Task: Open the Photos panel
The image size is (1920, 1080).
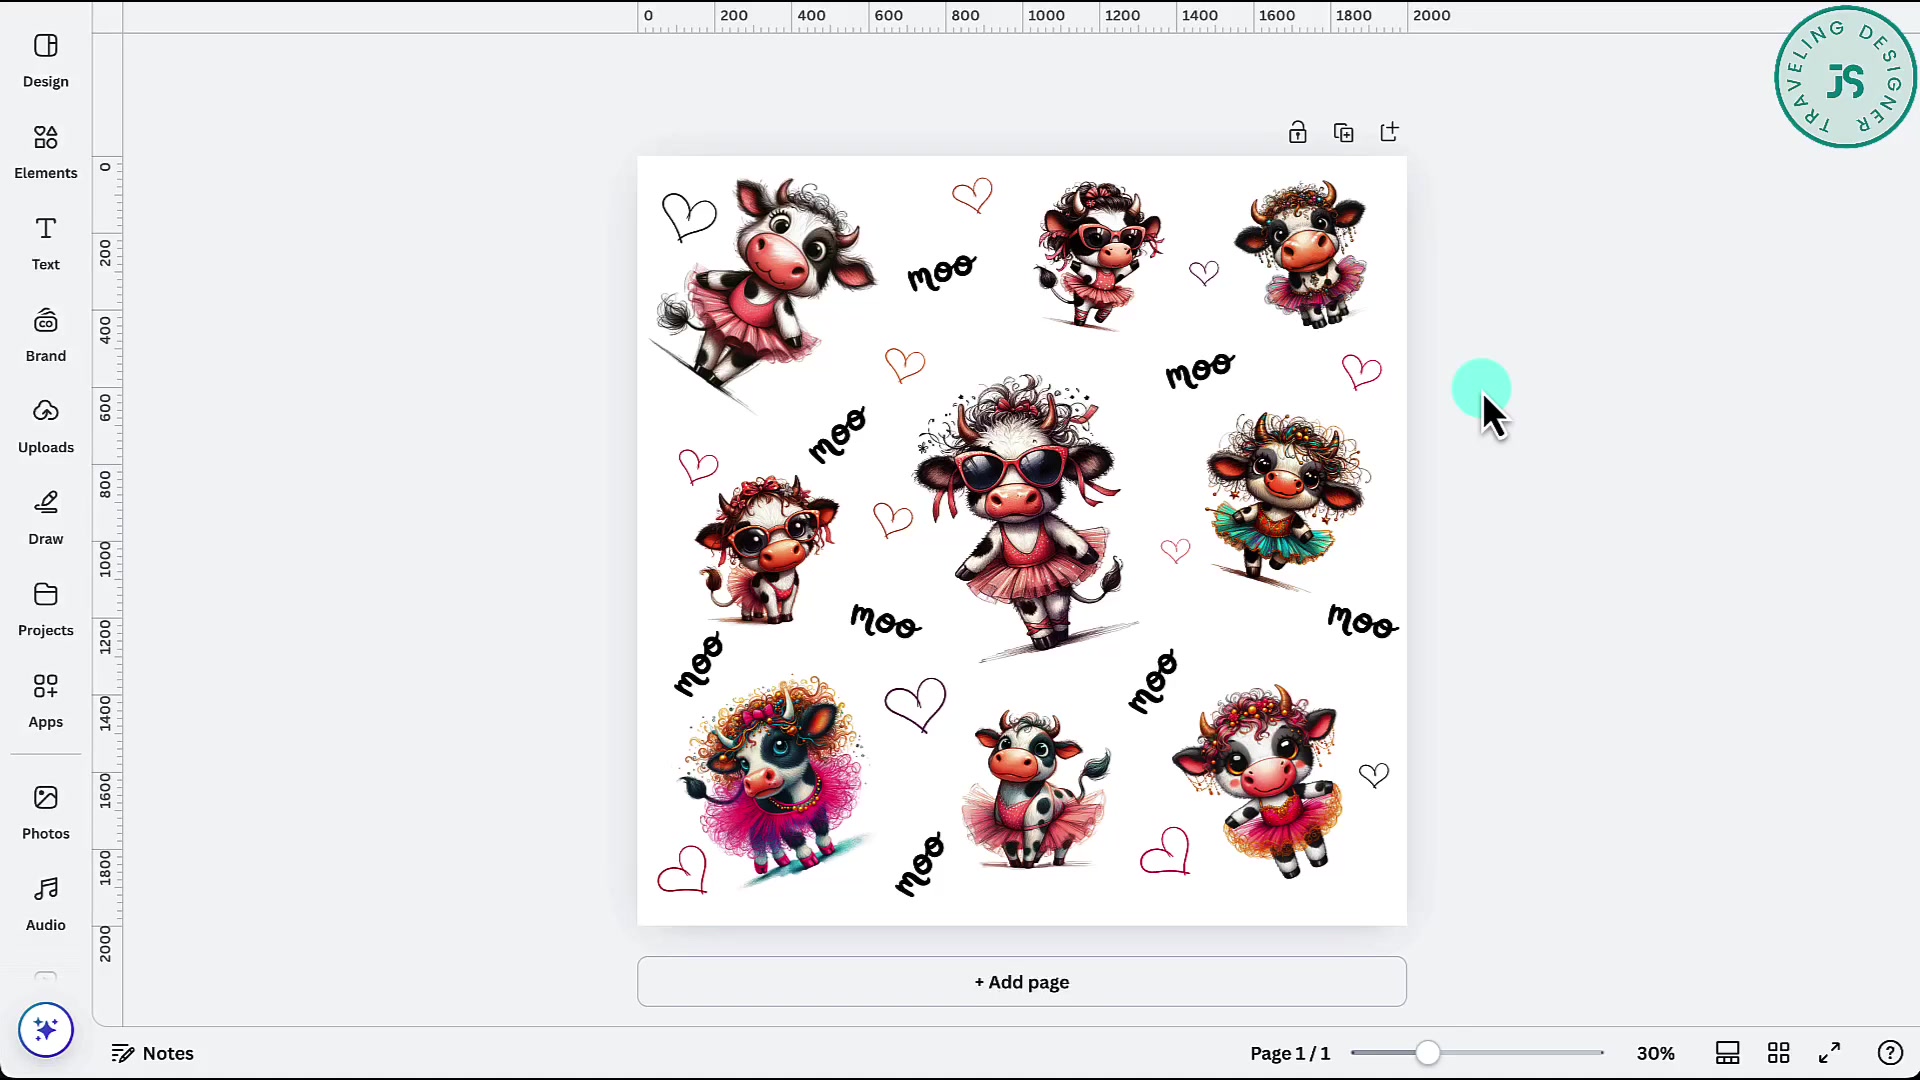Action: [x=45, y=810]
